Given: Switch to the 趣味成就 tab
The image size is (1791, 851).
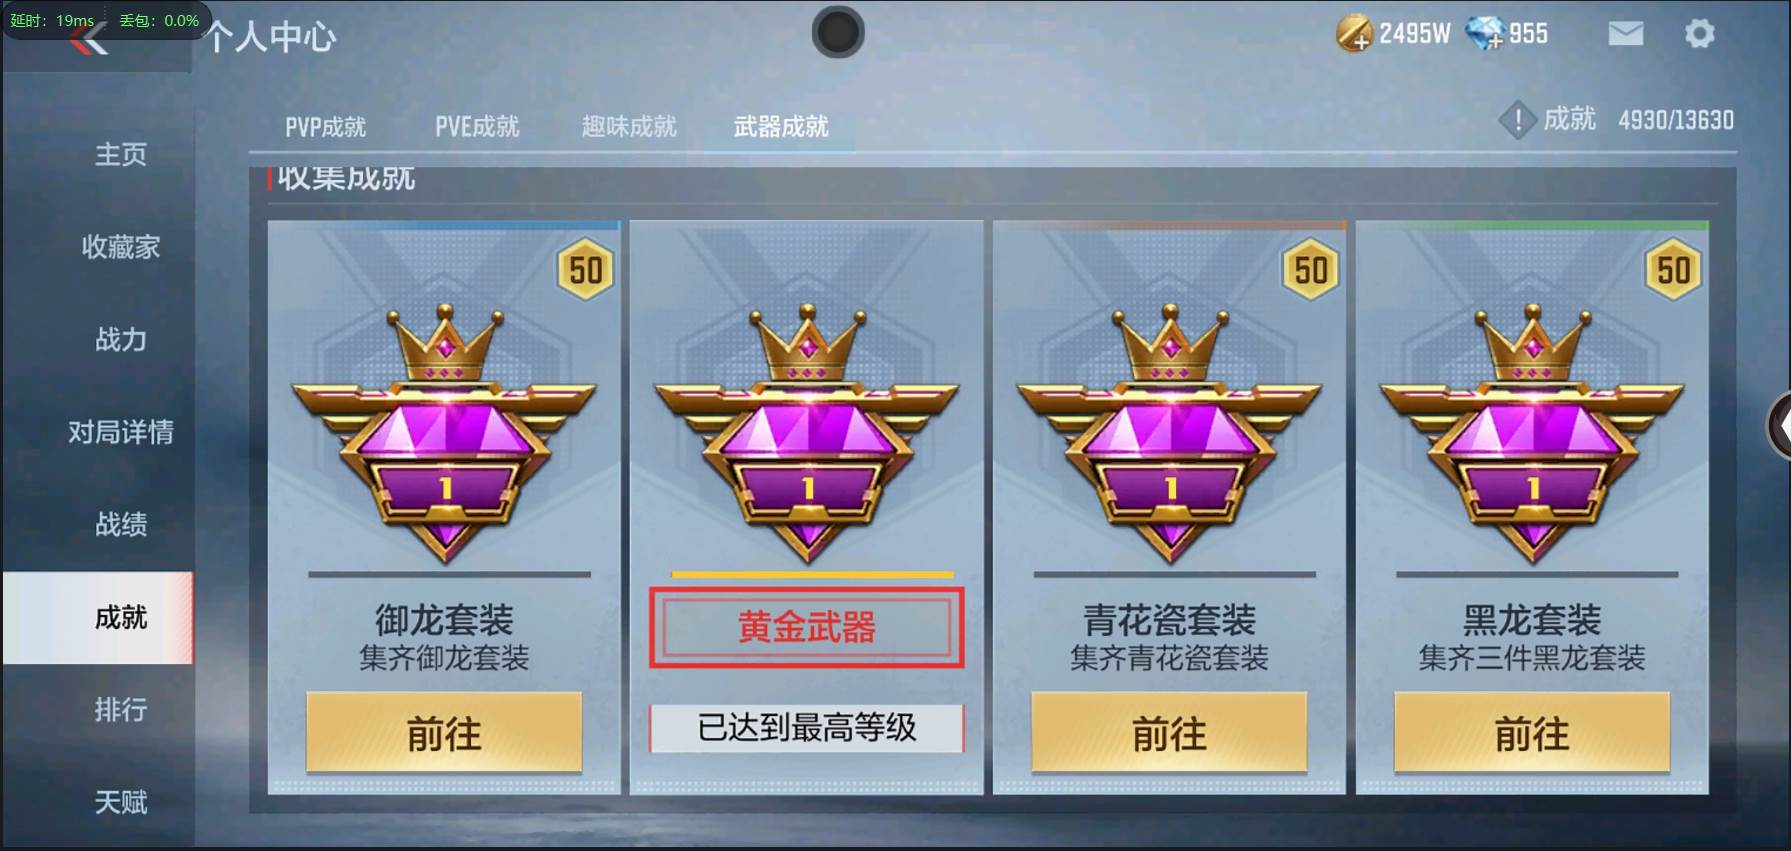Looking at the screenshot, I should tap(629, 127).
